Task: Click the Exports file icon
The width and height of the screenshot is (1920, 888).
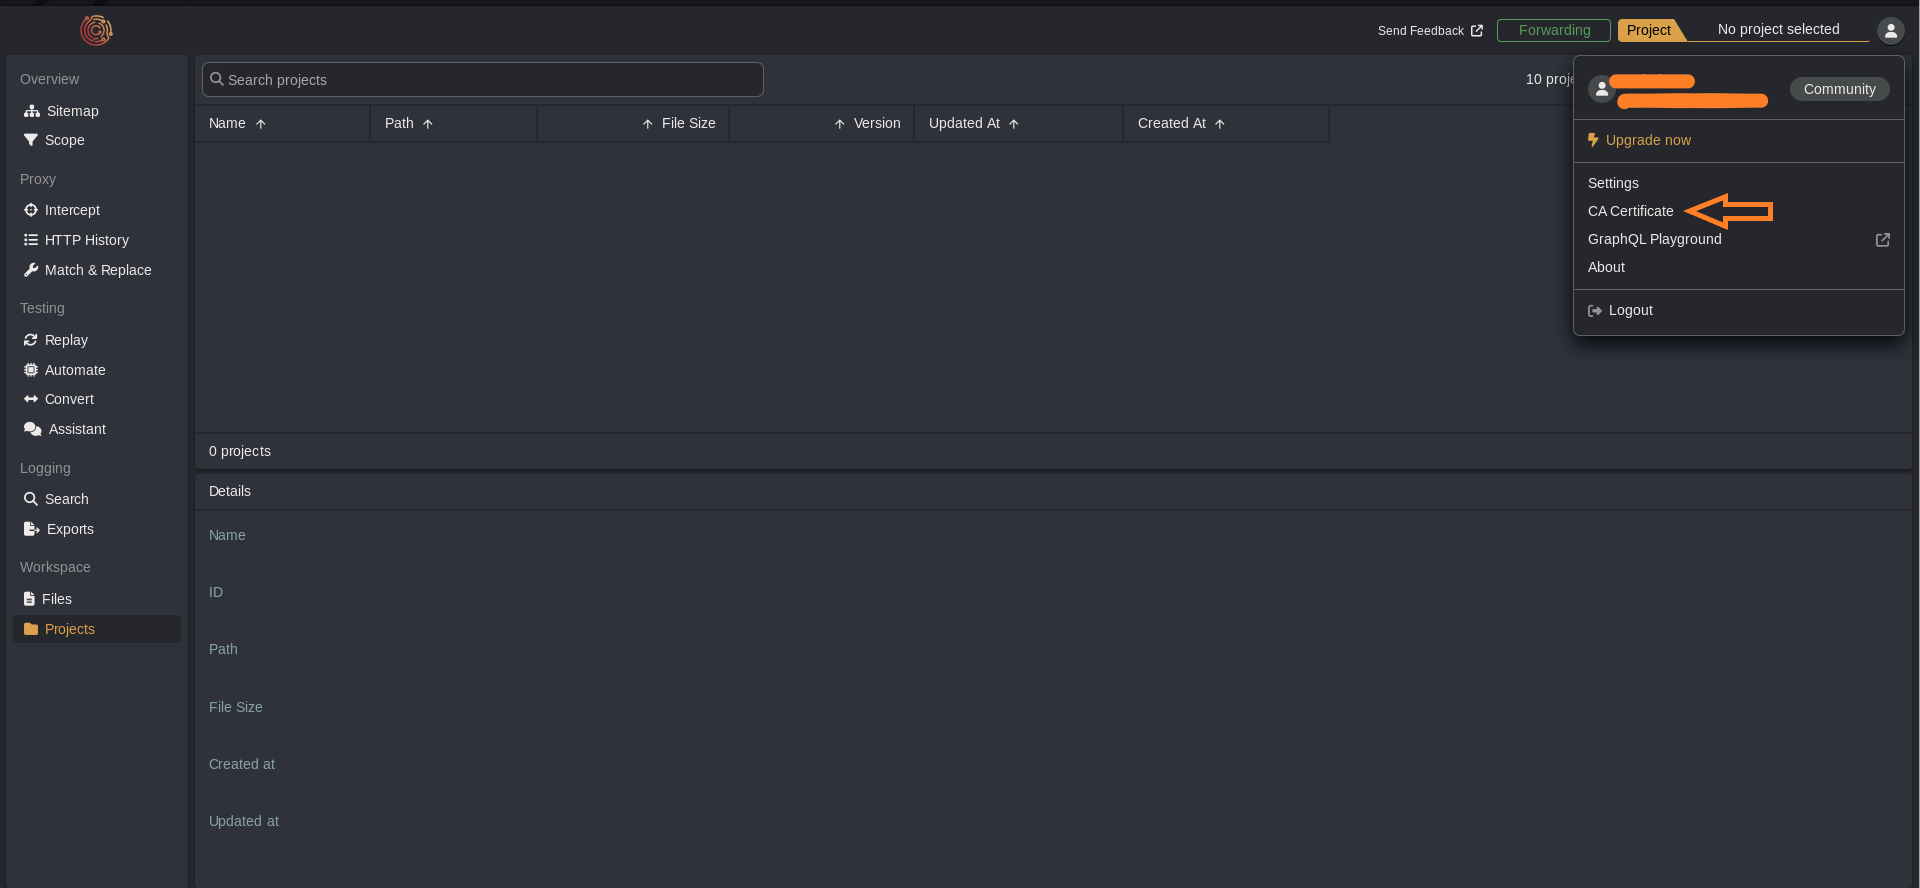Action: coord(32,529)
